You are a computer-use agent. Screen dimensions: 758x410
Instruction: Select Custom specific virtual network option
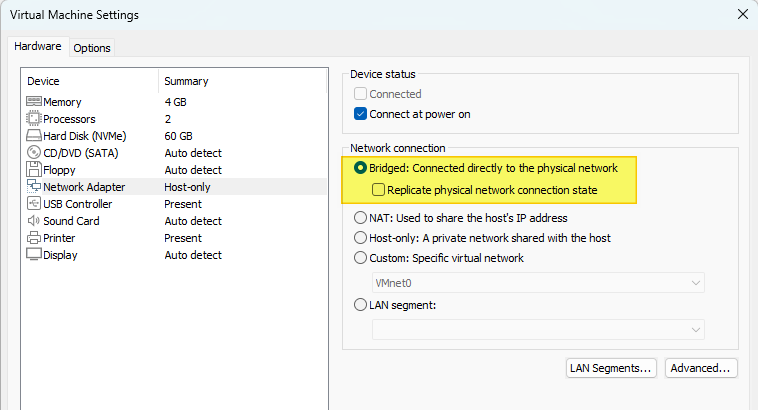coord(360,258)
